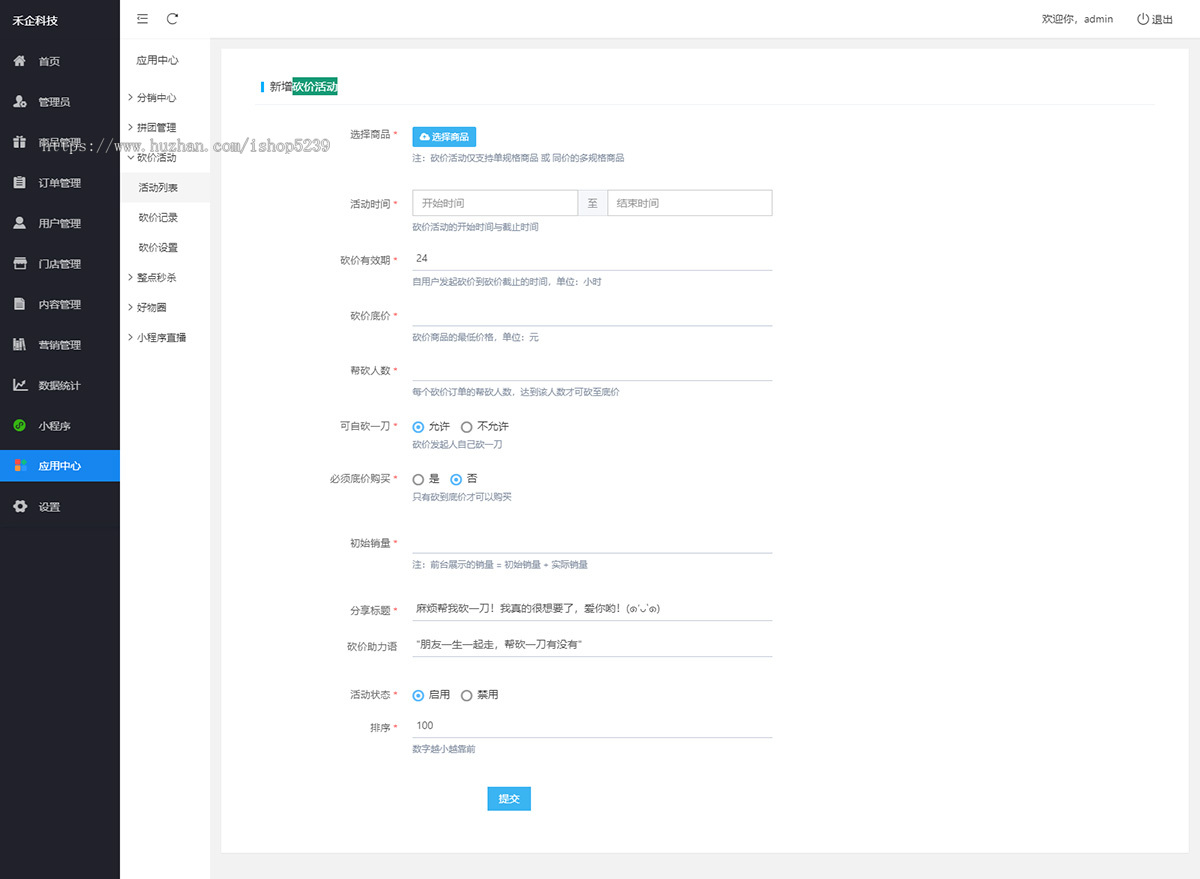This screenshot has width=1200, height=879.
Task: Click the 选择商品 button
Action: (x=444, y=137)
